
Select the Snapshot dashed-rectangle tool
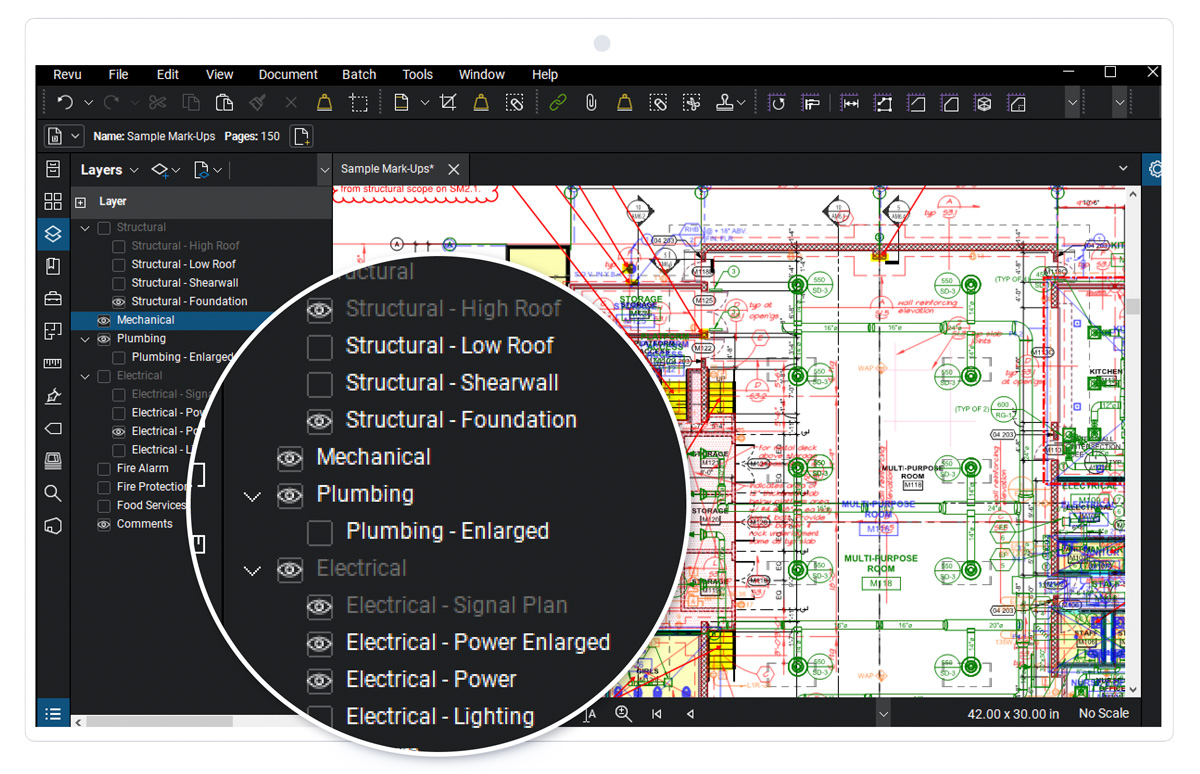[358, 102]
